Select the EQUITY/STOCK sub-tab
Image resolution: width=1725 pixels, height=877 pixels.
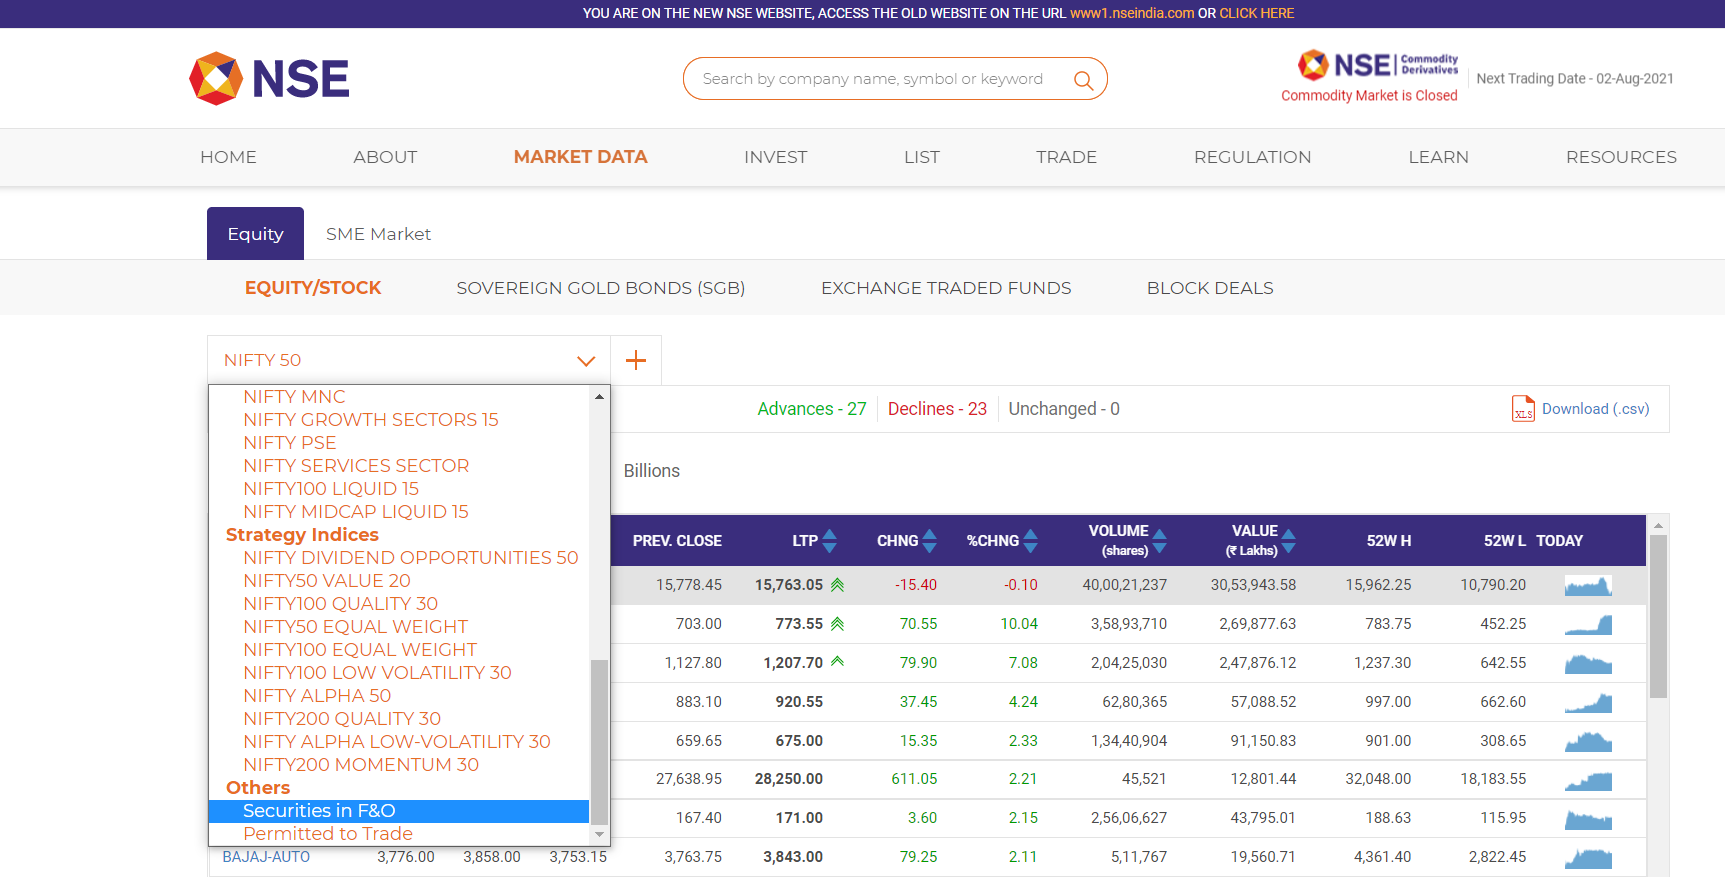click(313, 288)
